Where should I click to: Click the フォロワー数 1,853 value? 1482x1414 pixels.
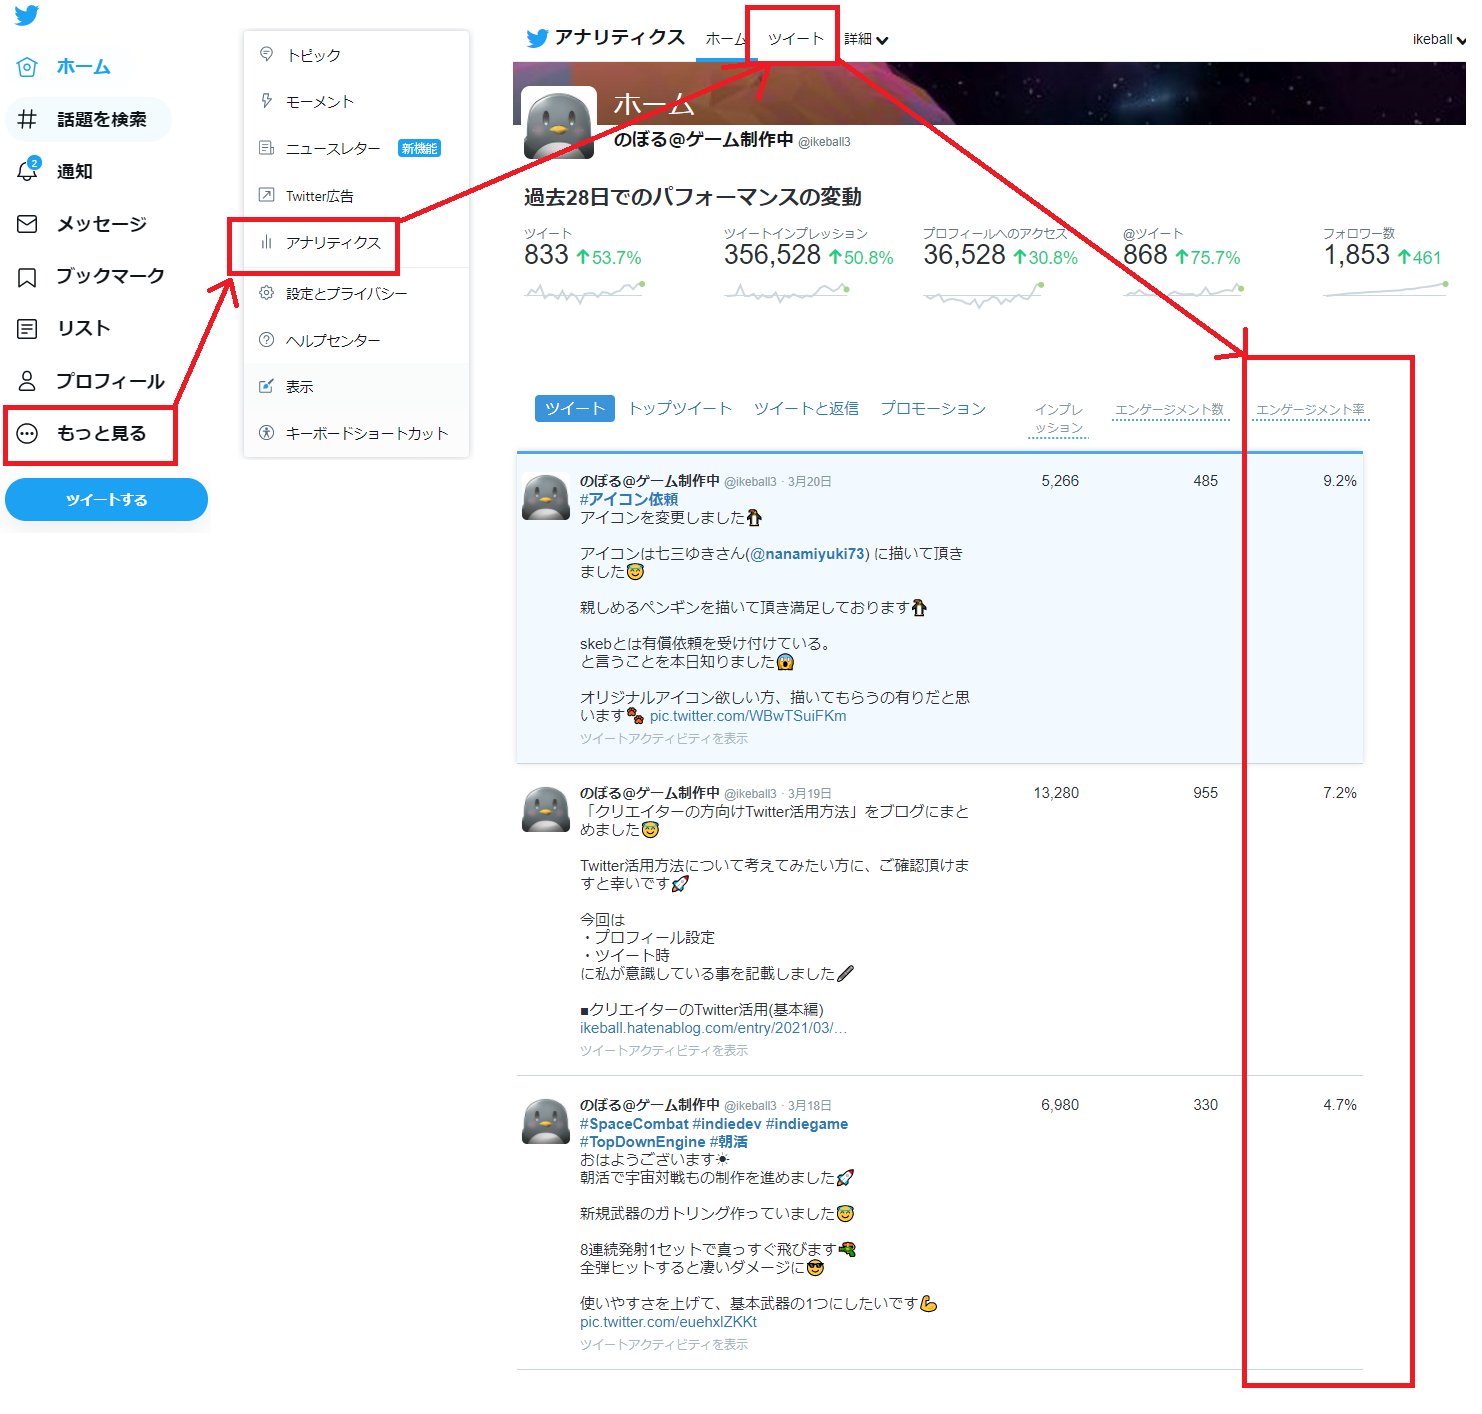(1357, 255)
